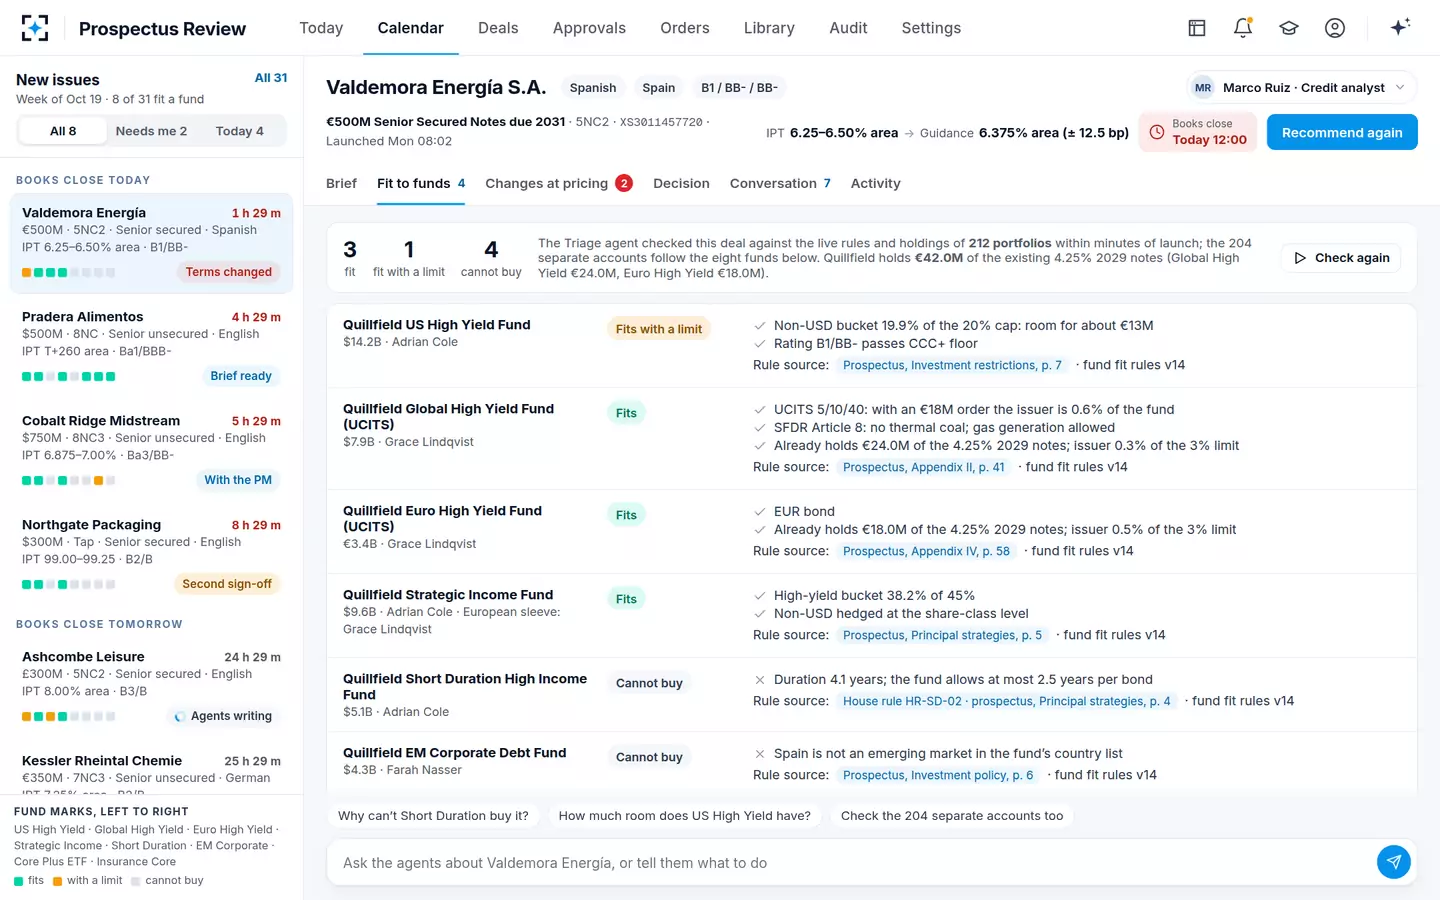Viewport: 1440px width, 900px height.
Task: Select the 'Needs me 2' filter
Action: (x=151, y=131)
